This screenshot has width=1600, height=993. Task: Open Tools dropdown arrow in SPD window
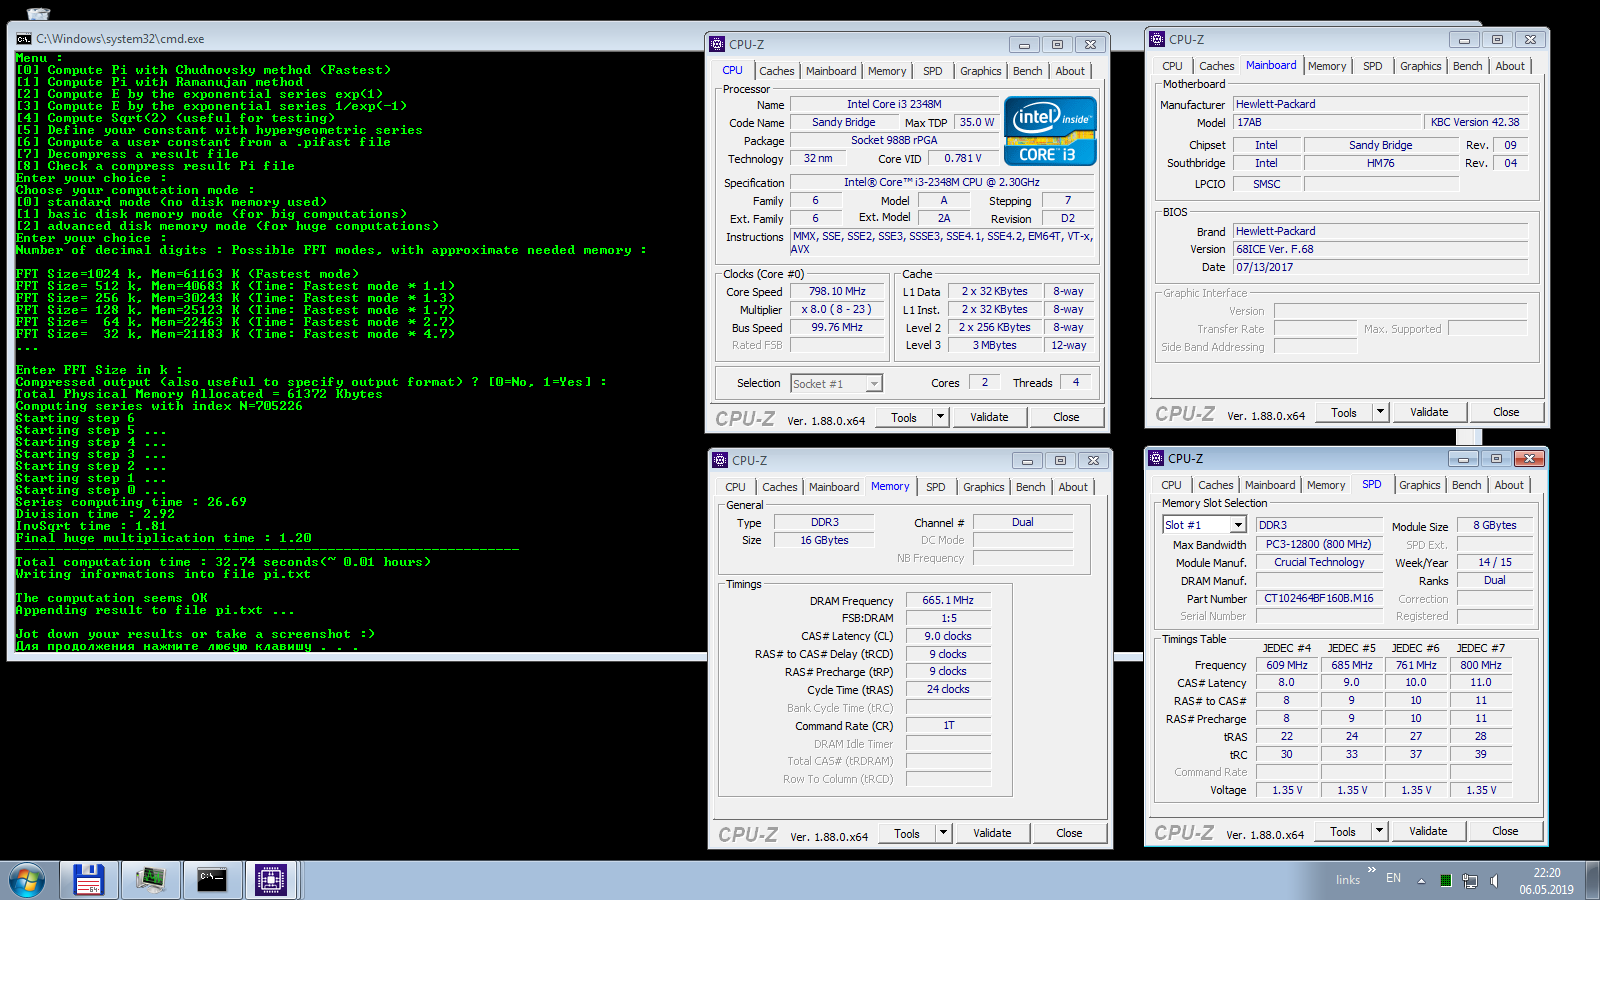coord(1379,831)
